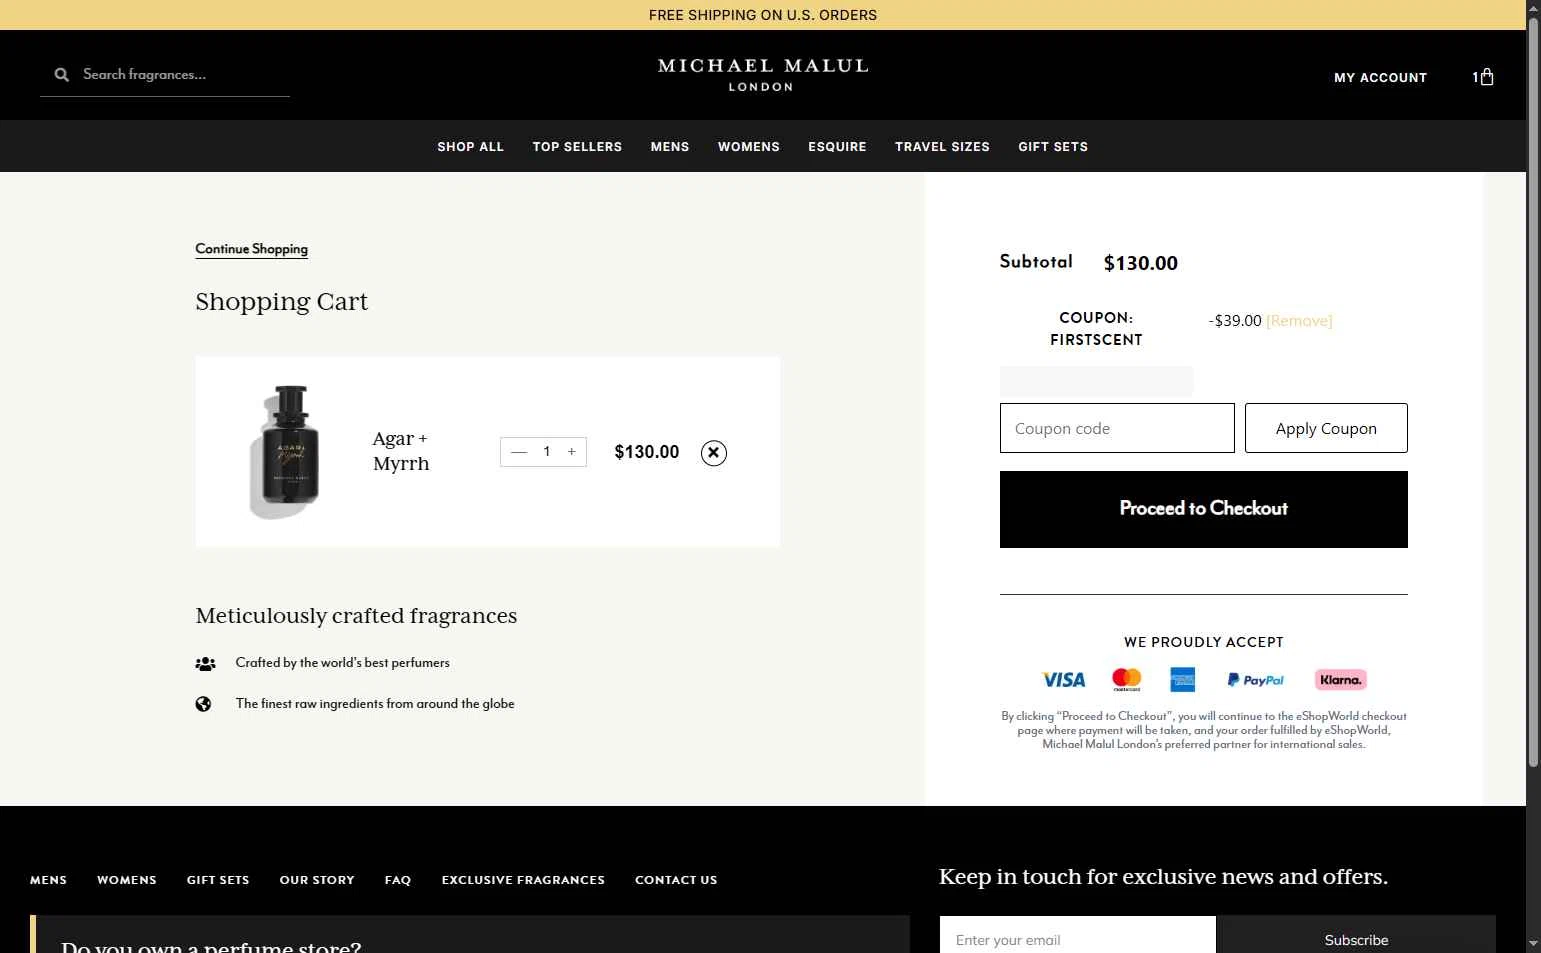Open footer Mens link
Screen dimensions: 1541x953
click(48, 880)
